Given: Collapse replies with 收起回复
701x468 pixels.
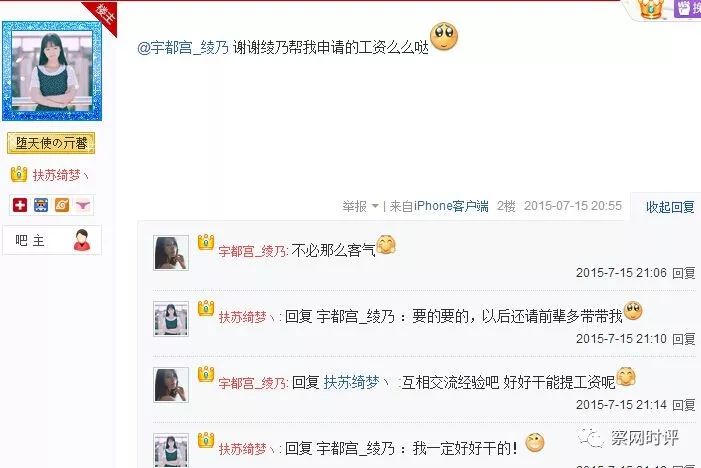Looking at the screenshot, I should click(x=669, y=207).
